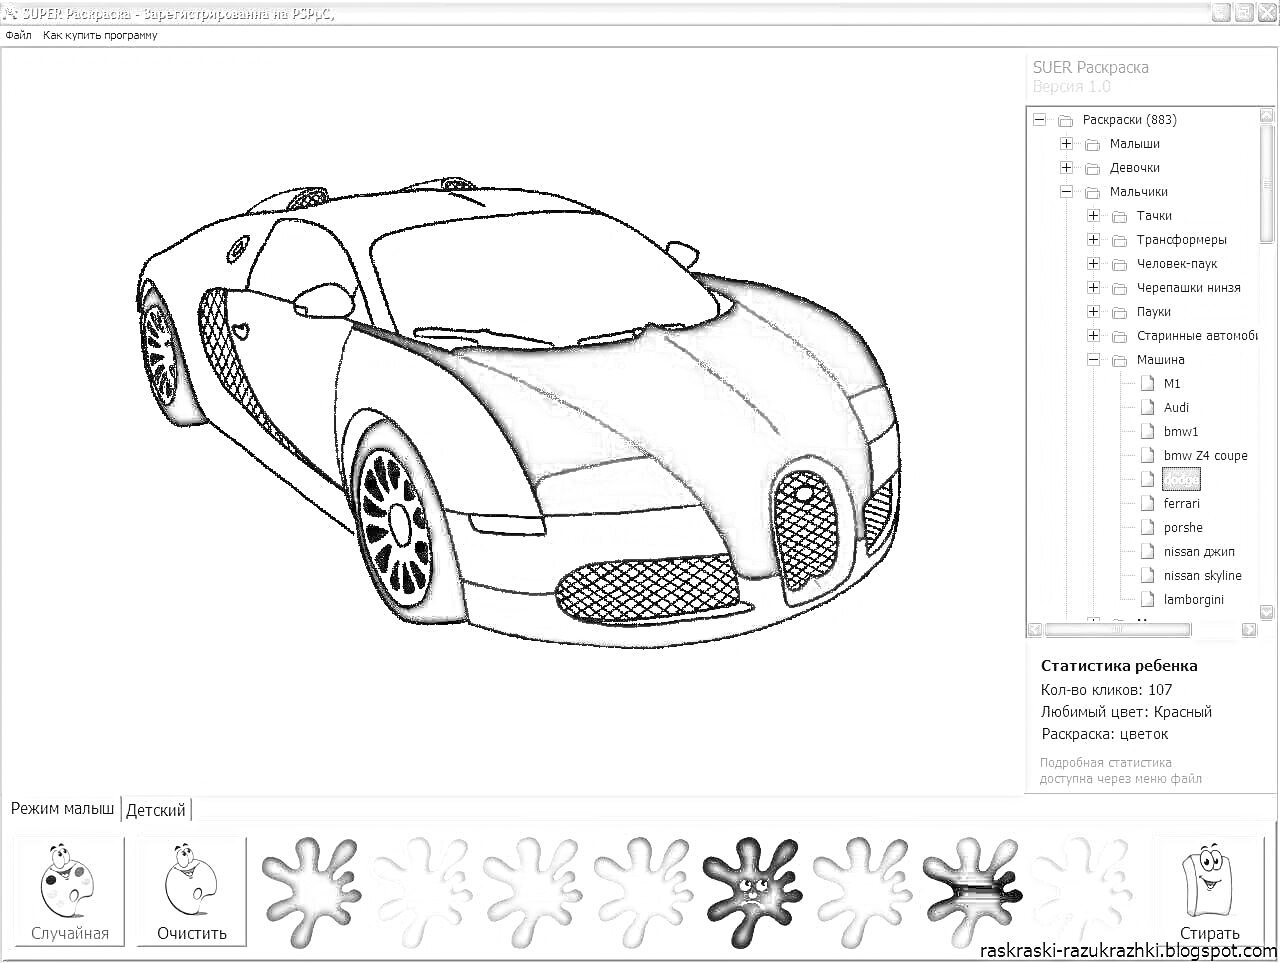Expand the Человек-паук folder node
Screen dimensions: 1280x963
tap(1093, 264)
